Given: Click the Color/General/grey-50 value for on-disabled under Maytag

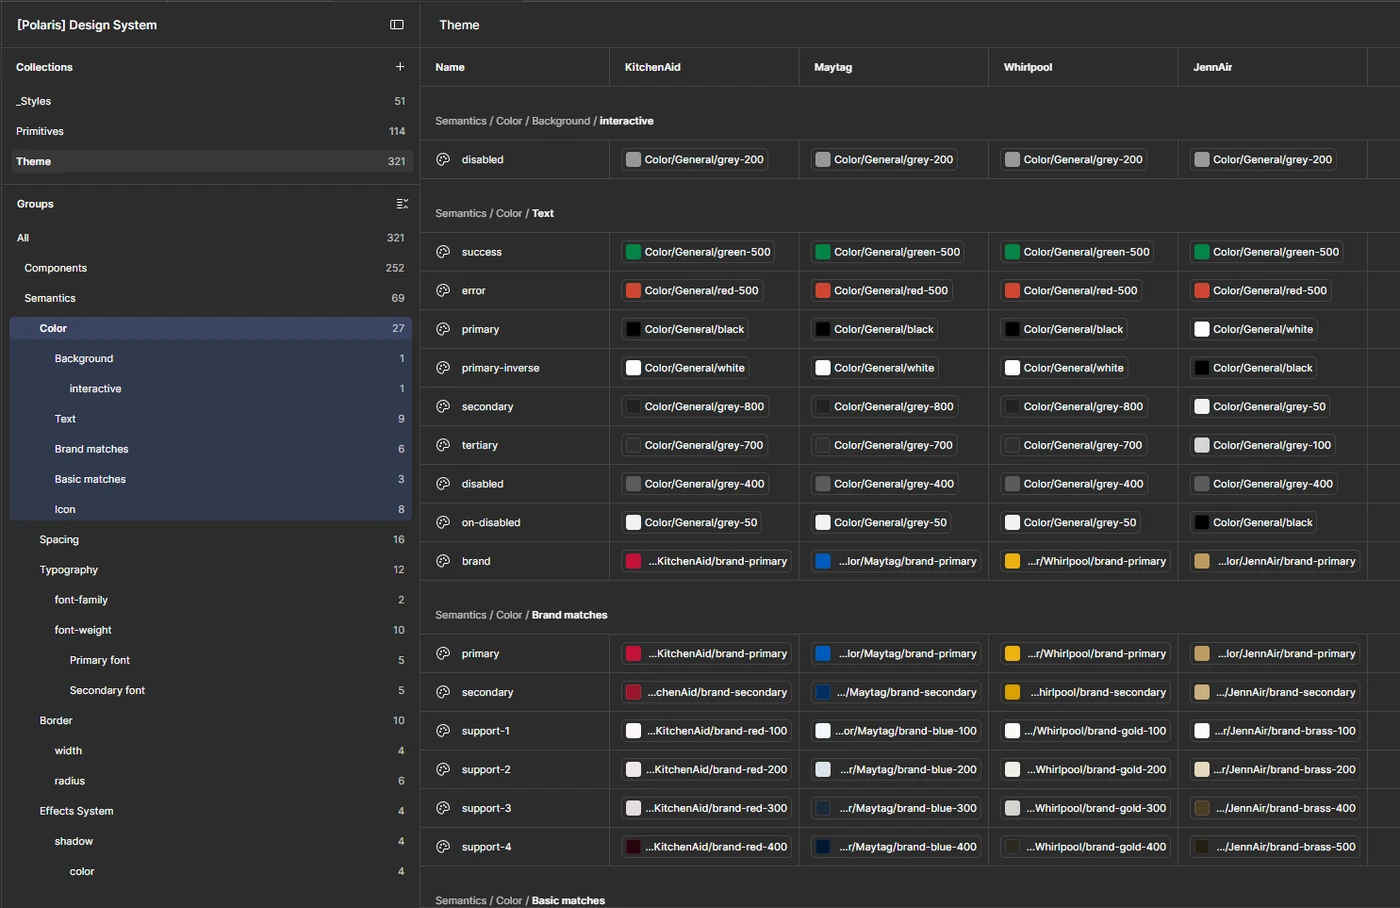Looking at the screenshot, I should (882, 523).
